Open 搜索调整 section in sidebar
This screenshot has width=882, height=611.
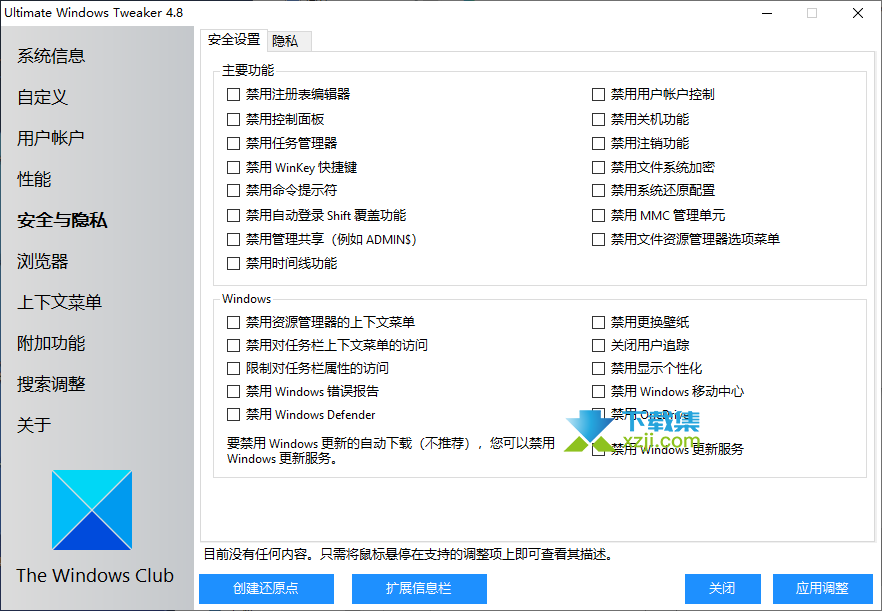[51, 384]
